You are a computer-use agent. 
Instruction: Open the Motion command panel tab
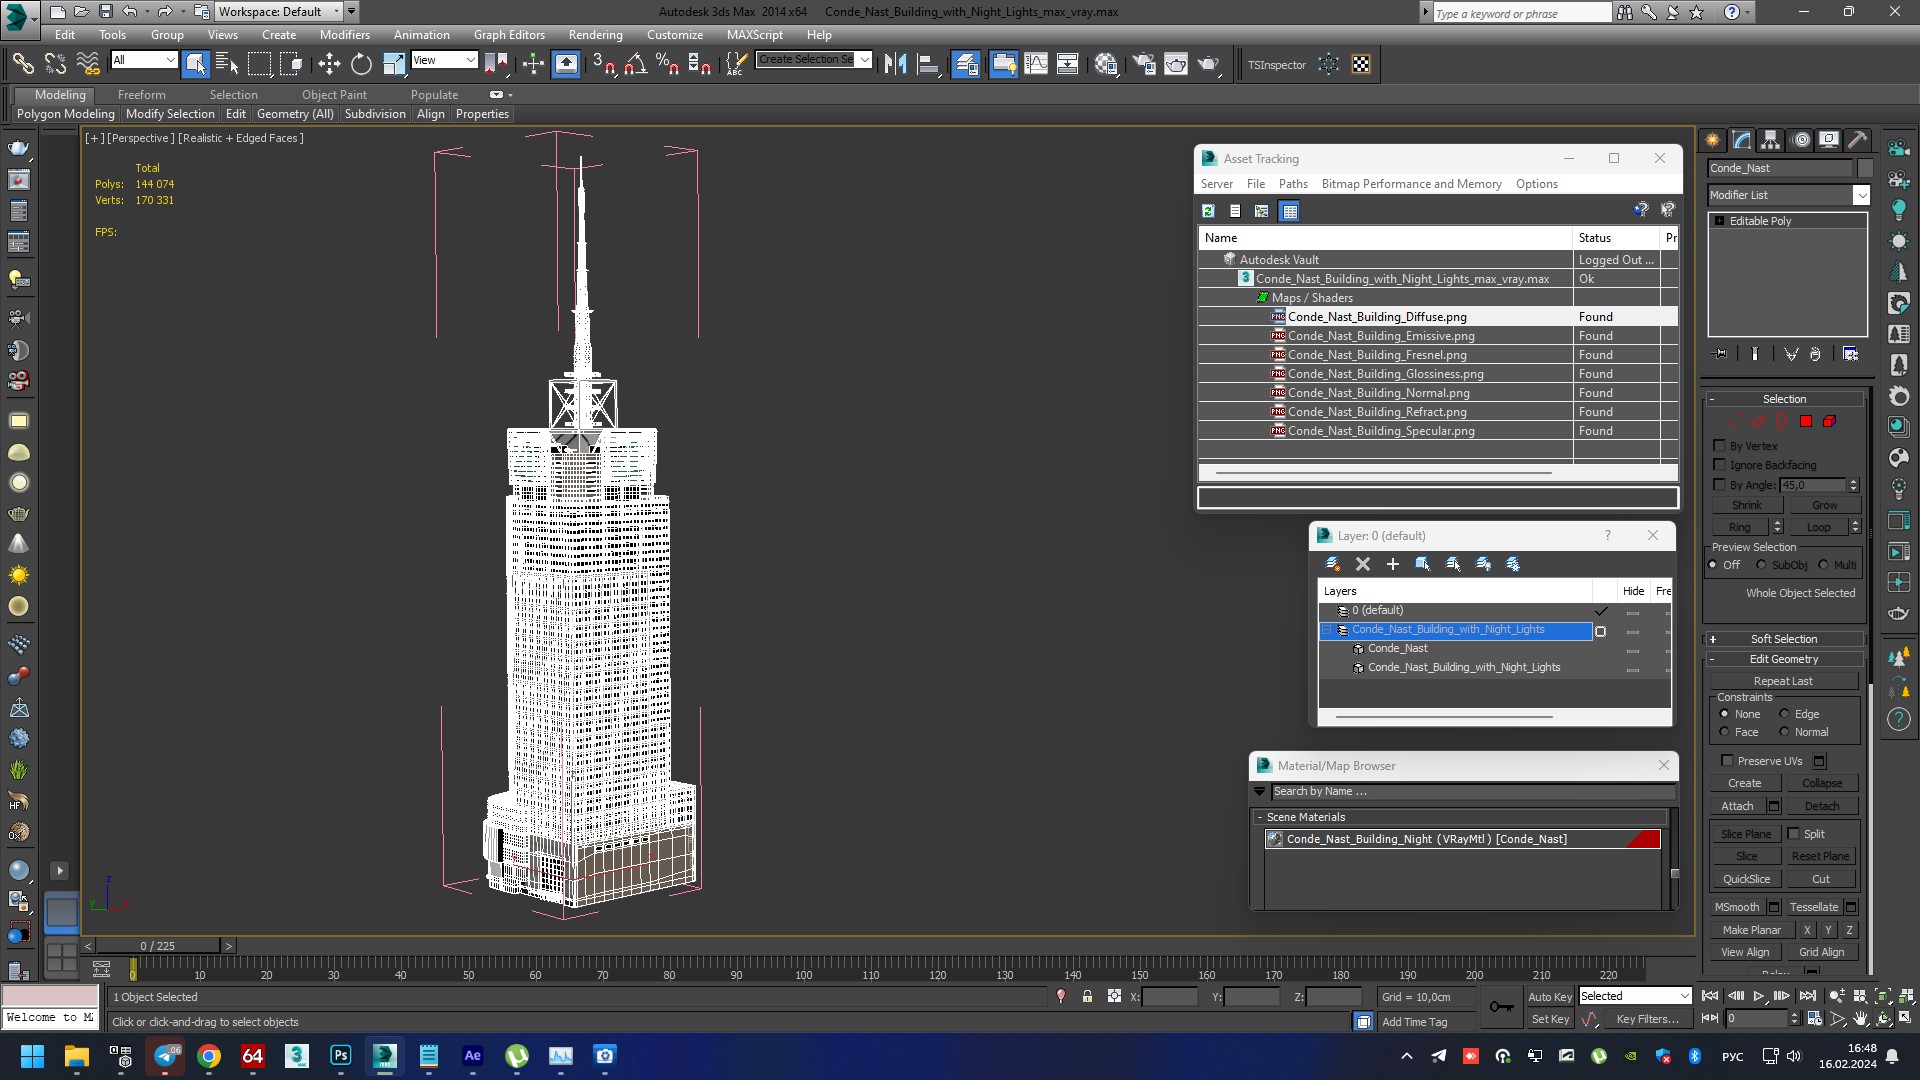coord(1801,140)
